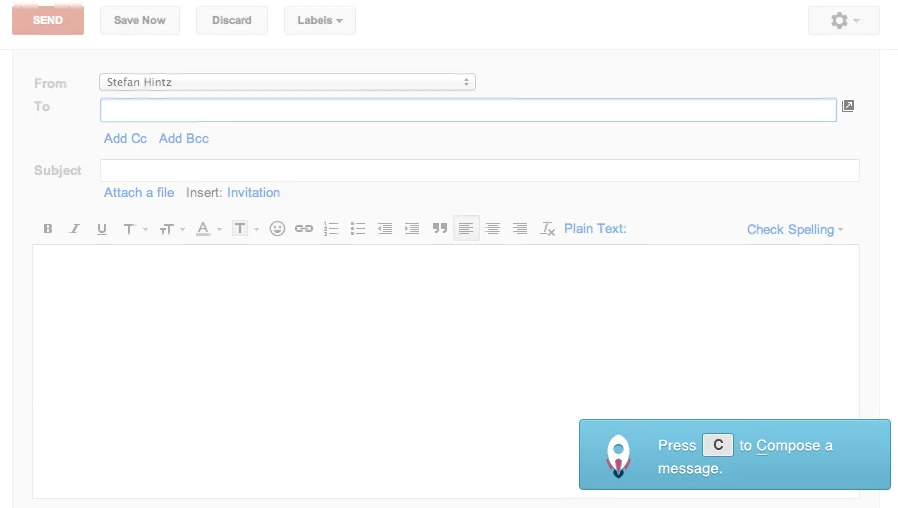Toggle italic formatting
Image resolution: width=898 pixels, height=508 pixels.
74,229
